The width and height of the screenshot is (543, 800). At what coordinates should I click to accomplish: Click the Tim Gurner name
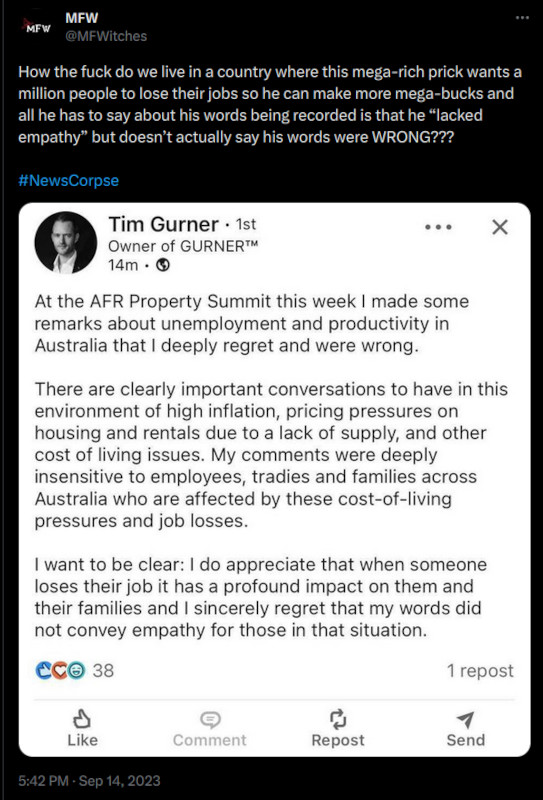[x=163, y=224]
